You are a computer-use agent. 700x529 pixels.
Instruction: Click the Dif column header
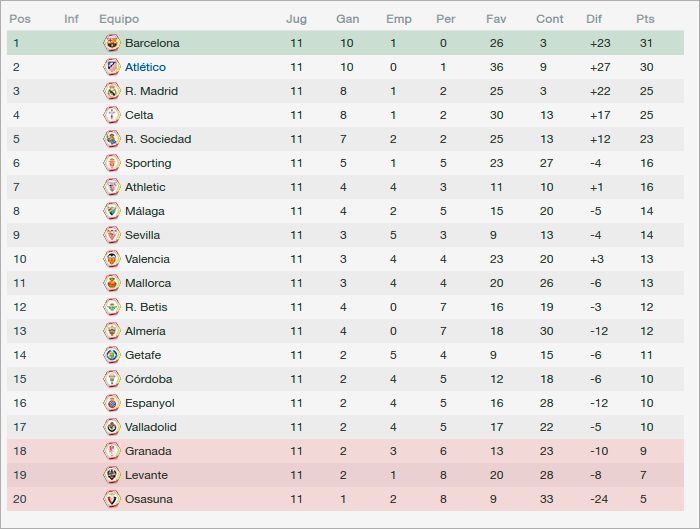click(594, 19)
